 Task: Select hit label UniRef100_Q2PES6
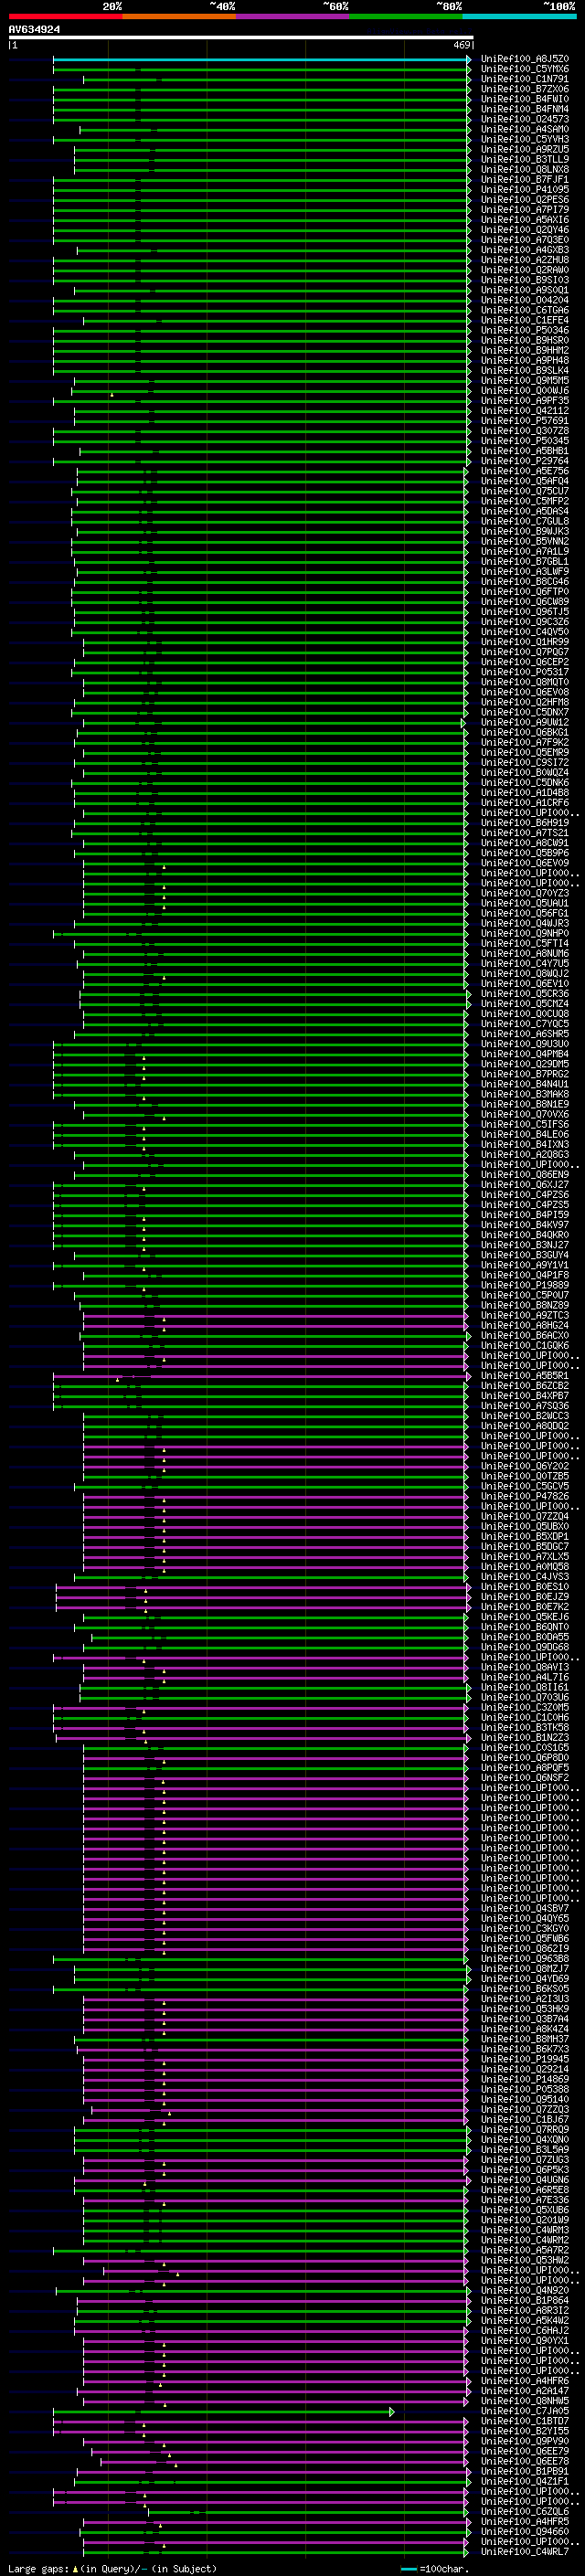[x=524, y=199]
